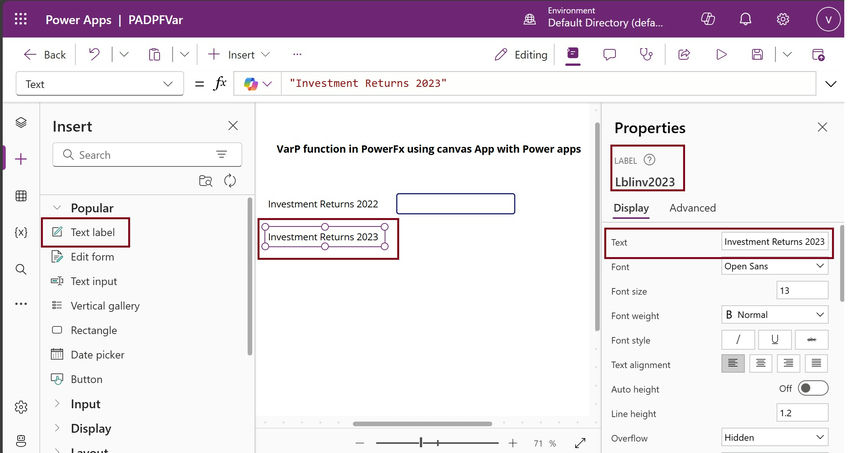Toggle underline font style

click(x=775, y=340)
